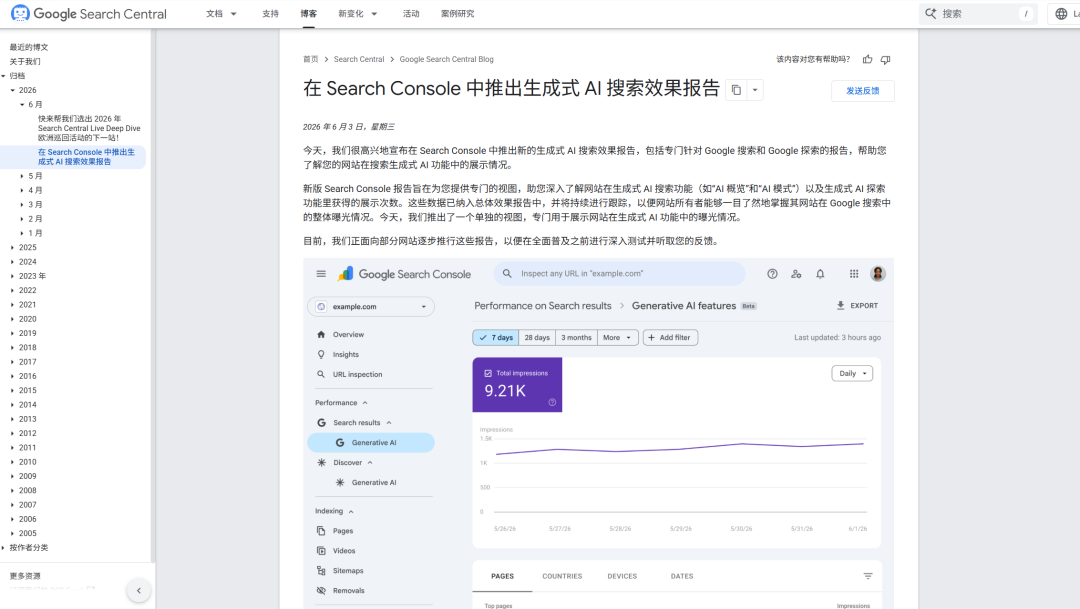Toggle the Total impressions checkbox
The height and width of the screenshot is (609, 1080).
pos(488,373)
